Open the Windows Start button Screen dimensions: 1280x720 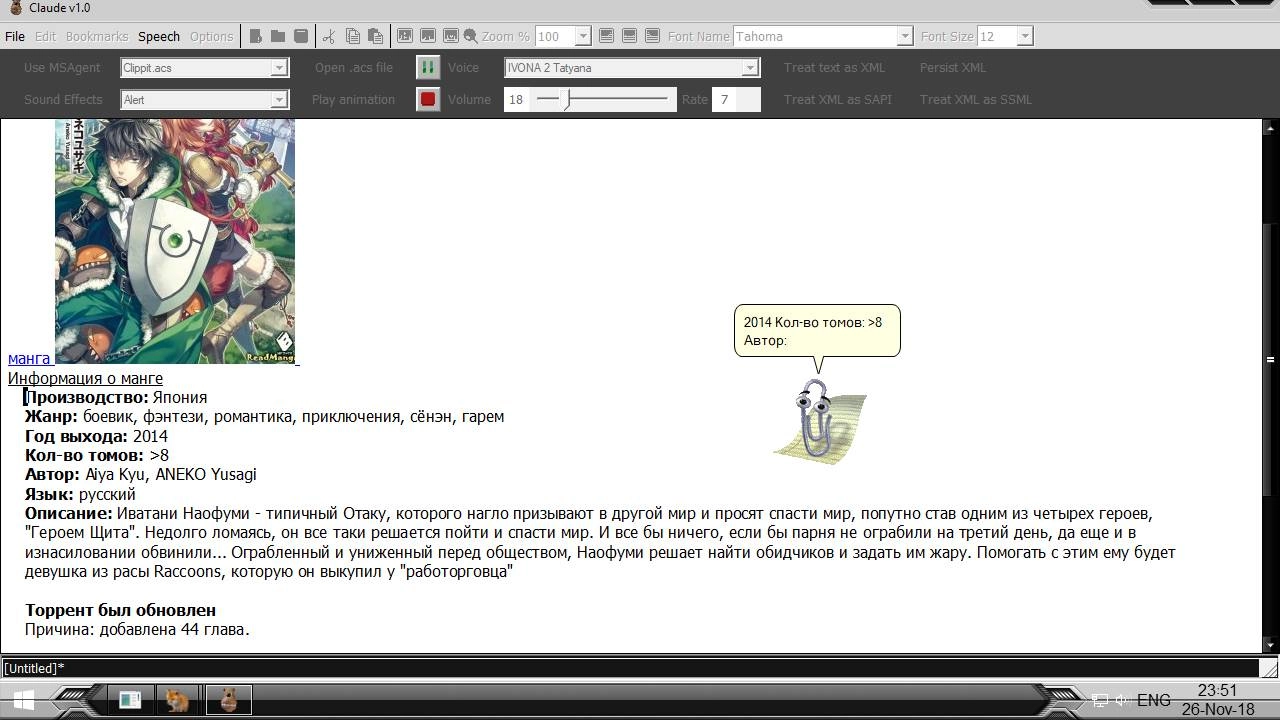click(22, 700)
